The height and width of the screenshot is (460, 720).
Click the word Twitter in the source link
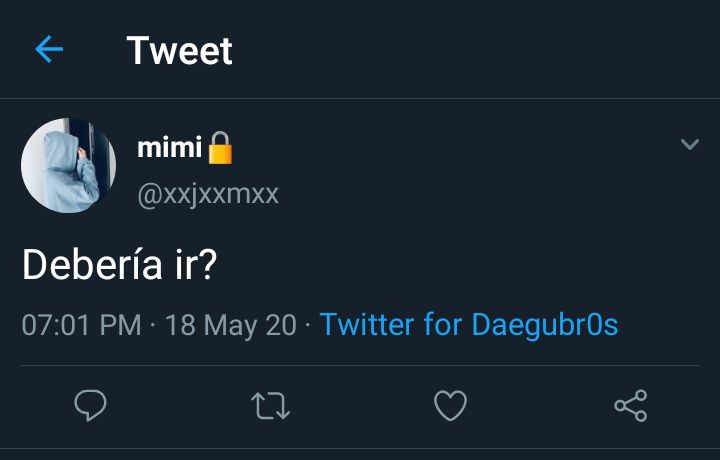(x=367, y=325)
